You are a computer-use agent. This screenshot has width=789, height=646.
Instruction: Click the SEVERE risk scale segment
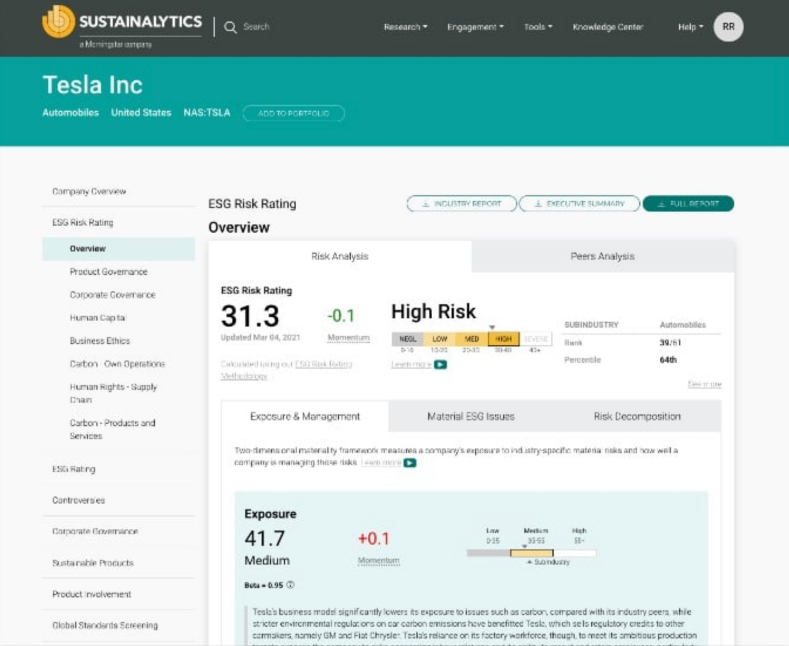(x=536, y=339)
